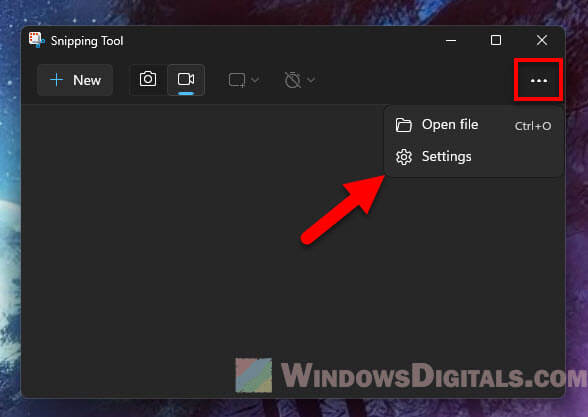Click the See more three-dots button
The image size is (588, 417).
pyautogui.click(x=538, y=80)
